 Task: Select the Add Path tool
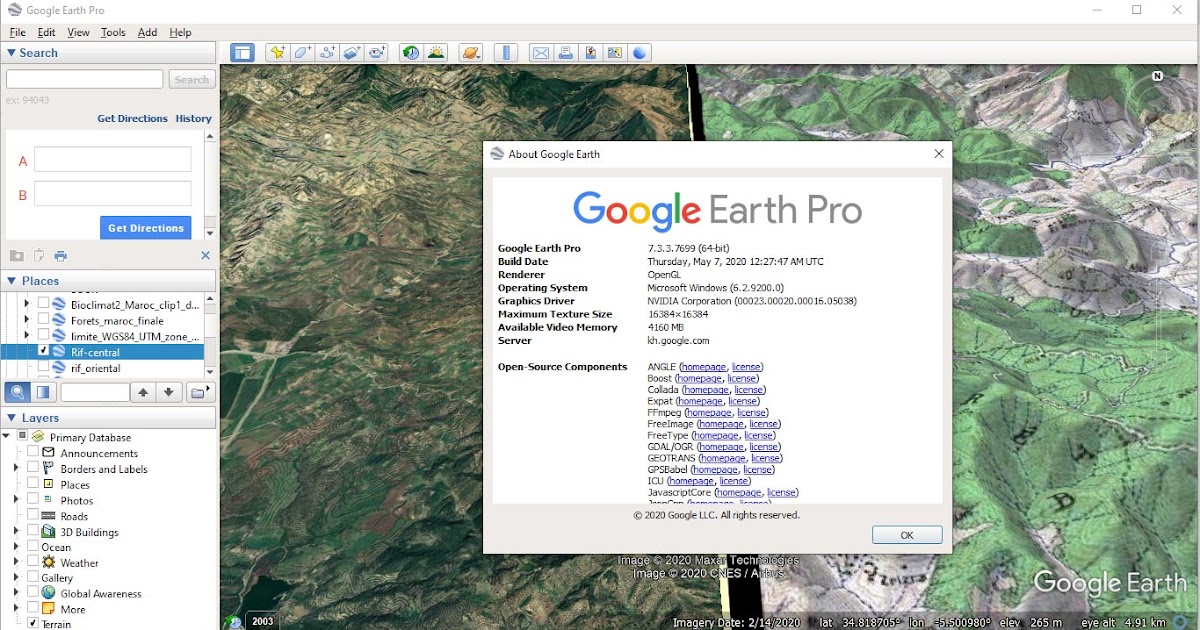pyautogui.click(x=327, y=53)
